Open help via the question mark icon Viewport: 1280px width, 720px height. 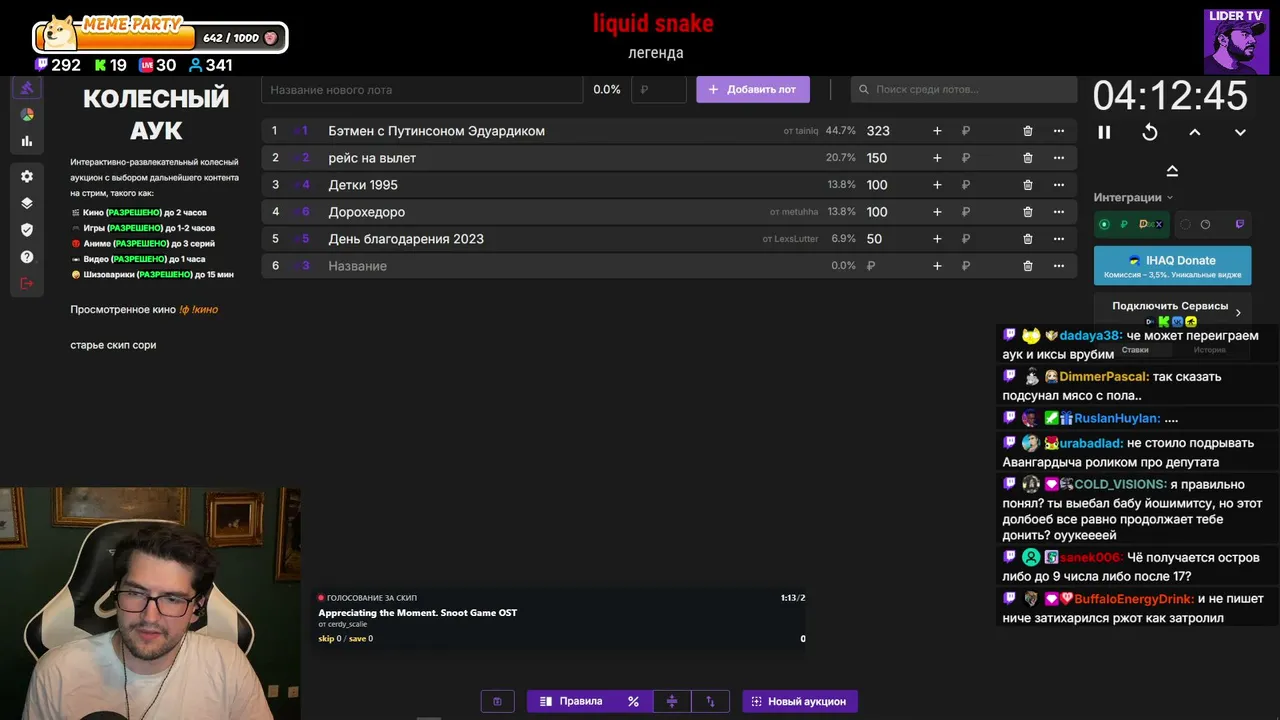[27, 257]
